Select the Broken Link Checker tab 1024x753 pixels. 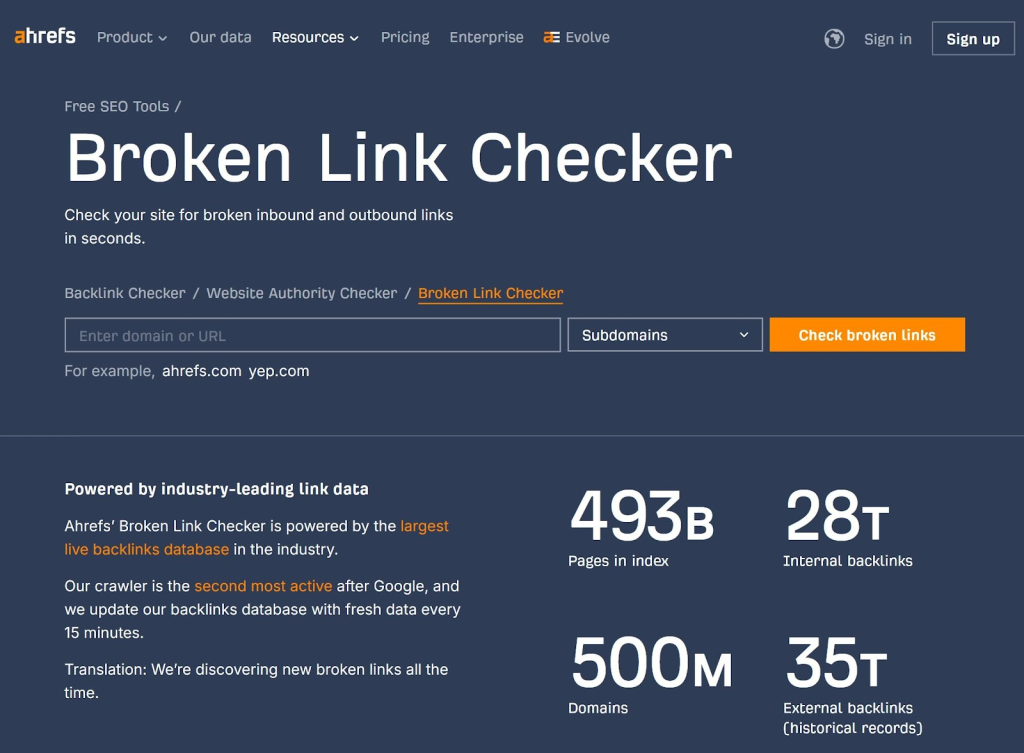click(x=490, y=293)
